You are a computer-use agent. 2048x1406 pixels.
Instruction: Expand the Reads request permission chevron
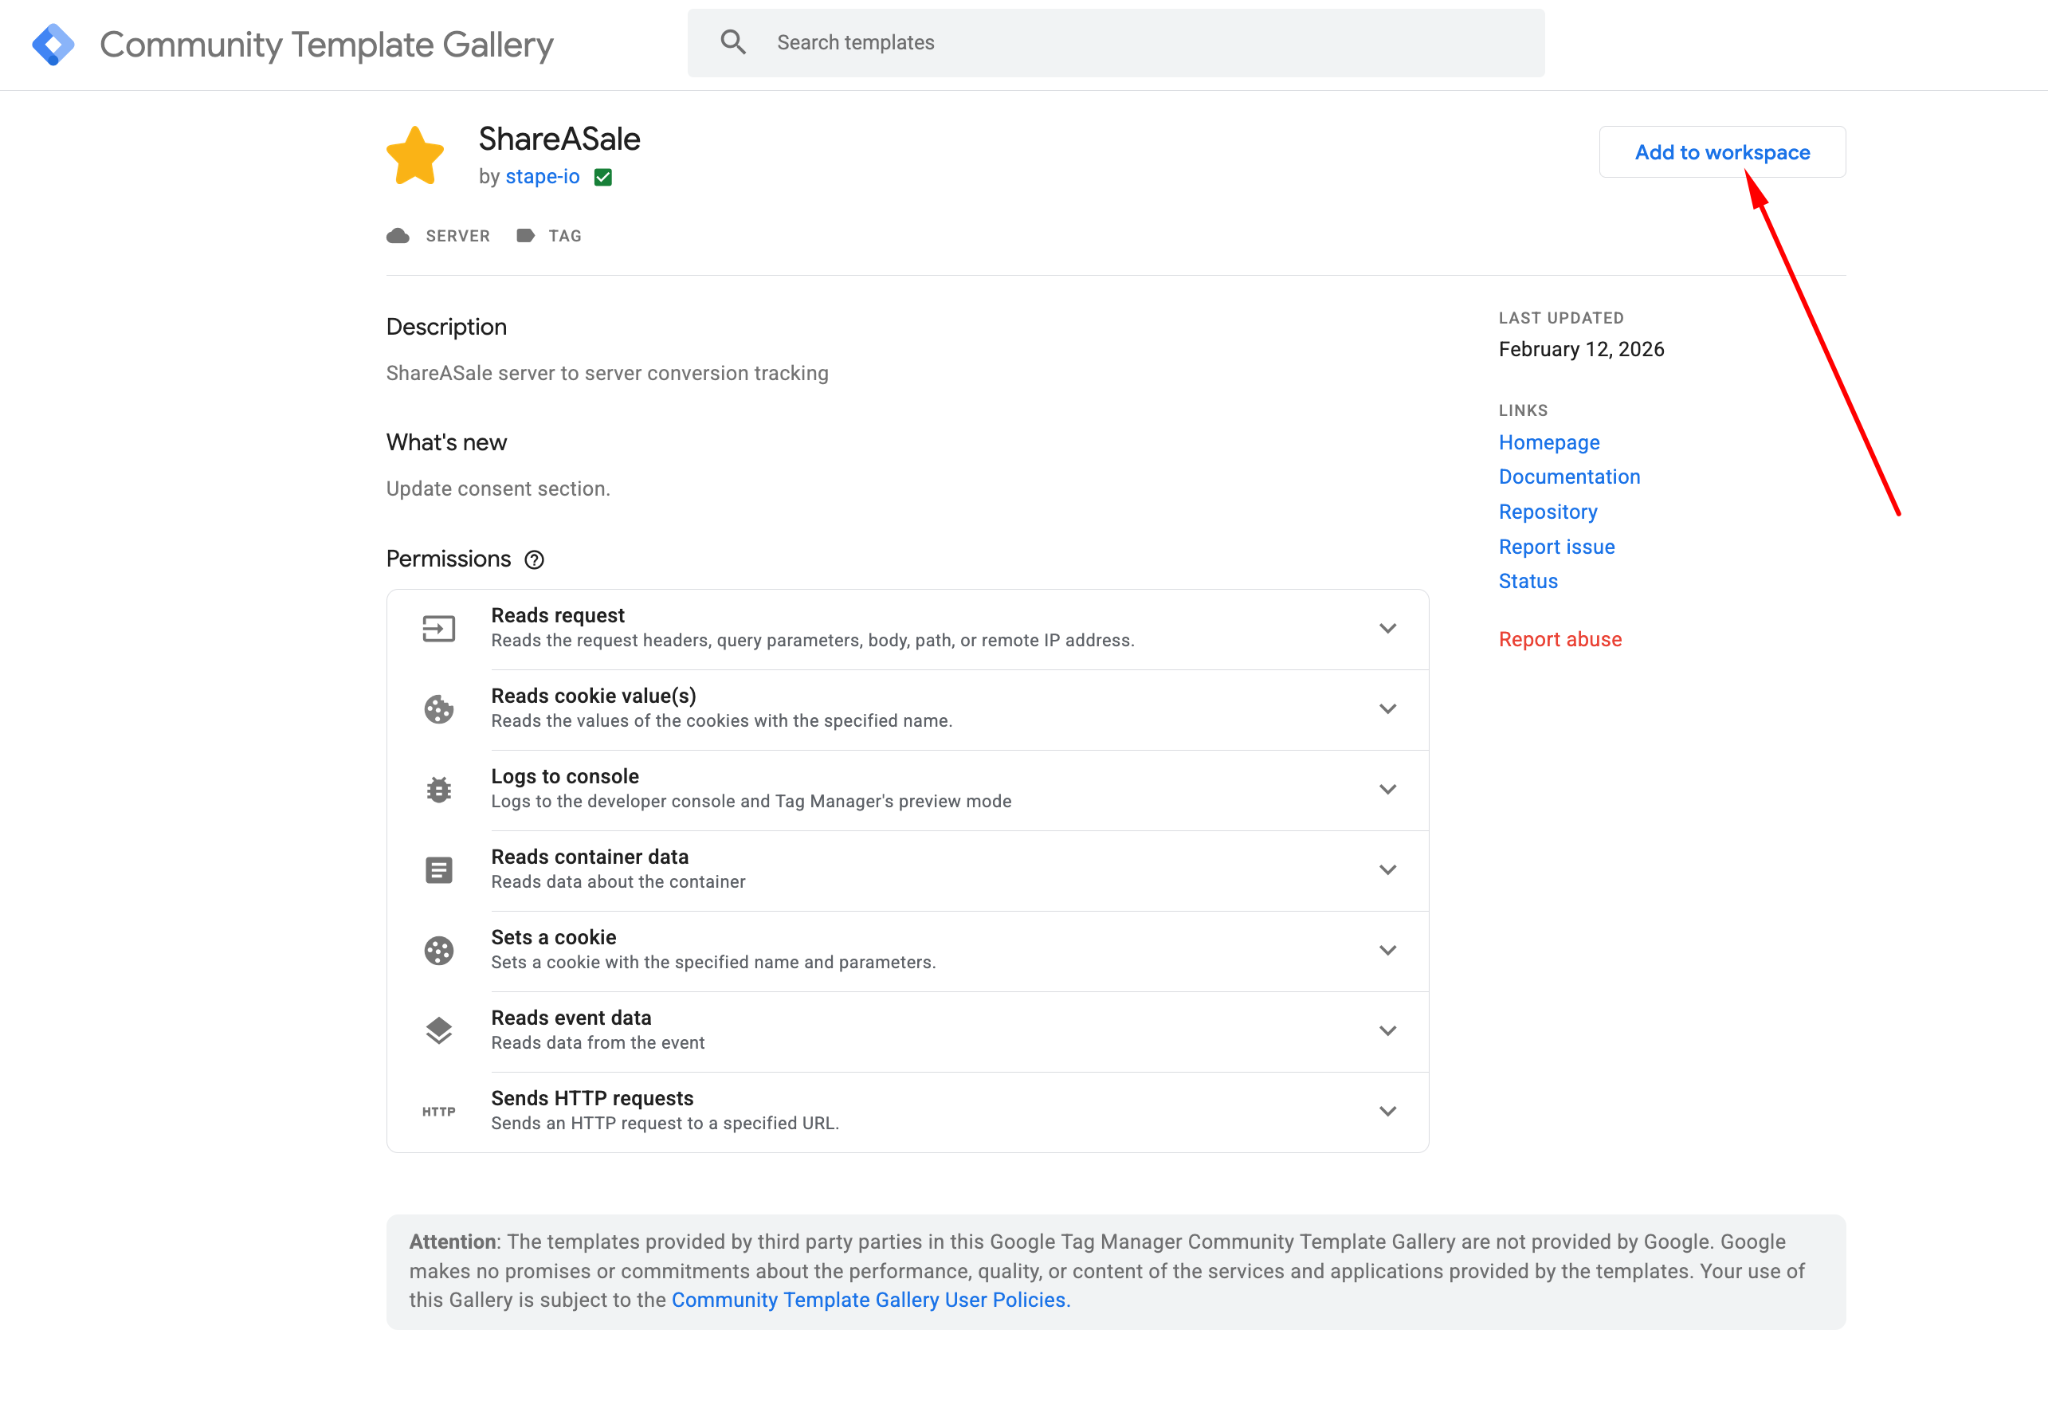point(1388,629)
